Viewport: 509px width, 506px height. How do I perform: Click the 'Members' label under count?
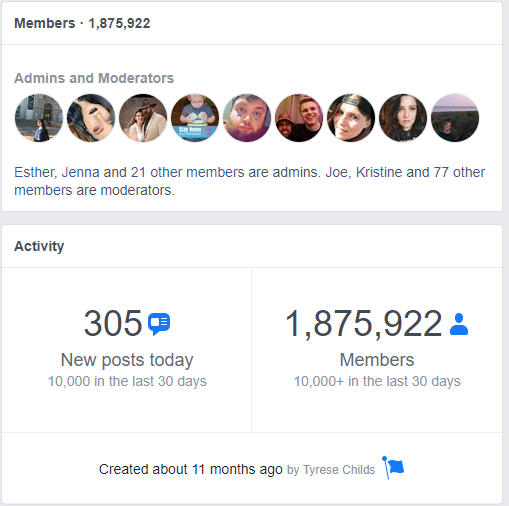377,360
